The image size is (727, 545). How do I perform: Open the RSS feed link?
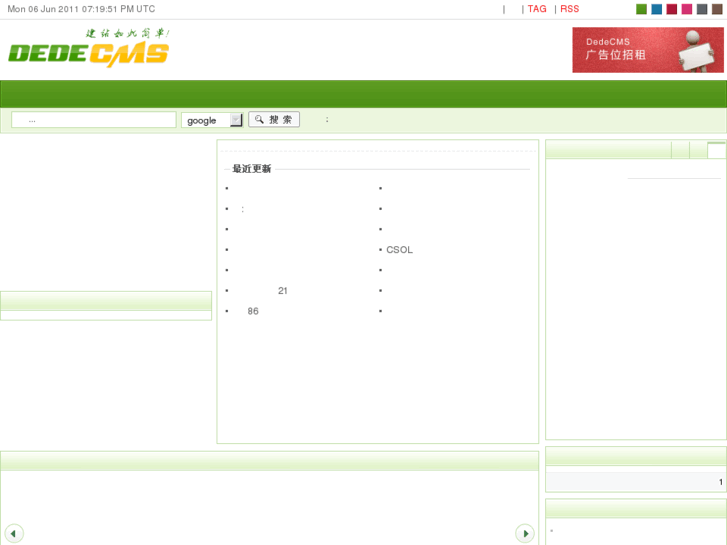click(x=569, y=9)
